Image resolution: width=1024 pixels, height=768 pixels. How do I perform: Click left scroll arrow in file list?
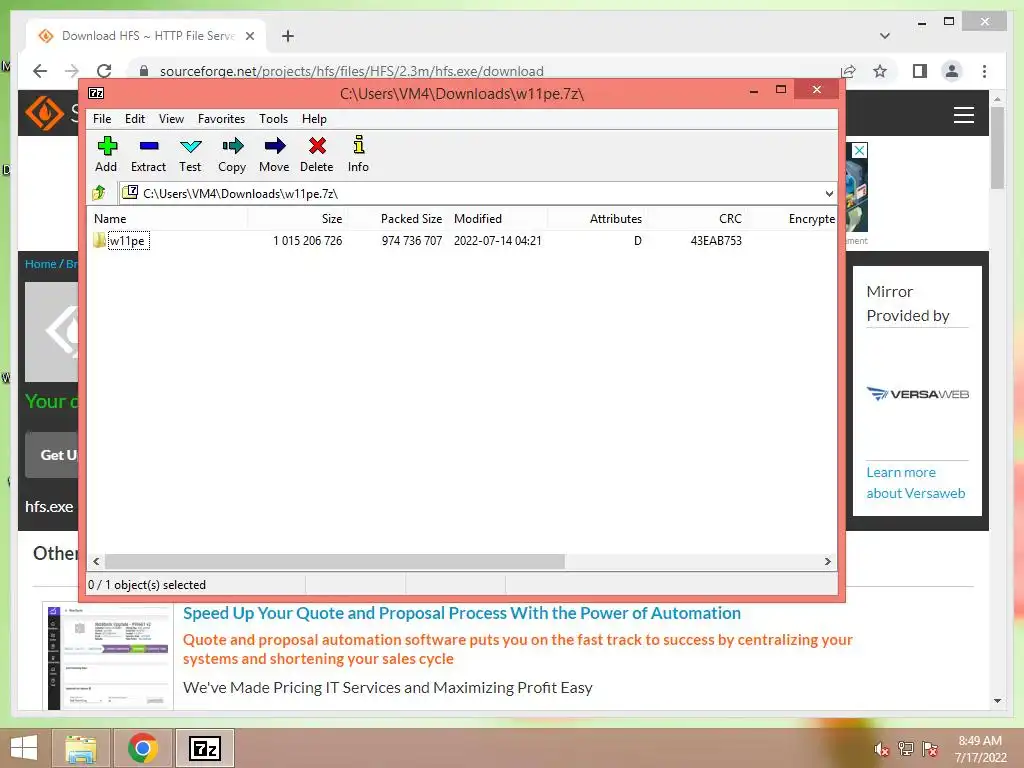[97, 561]
